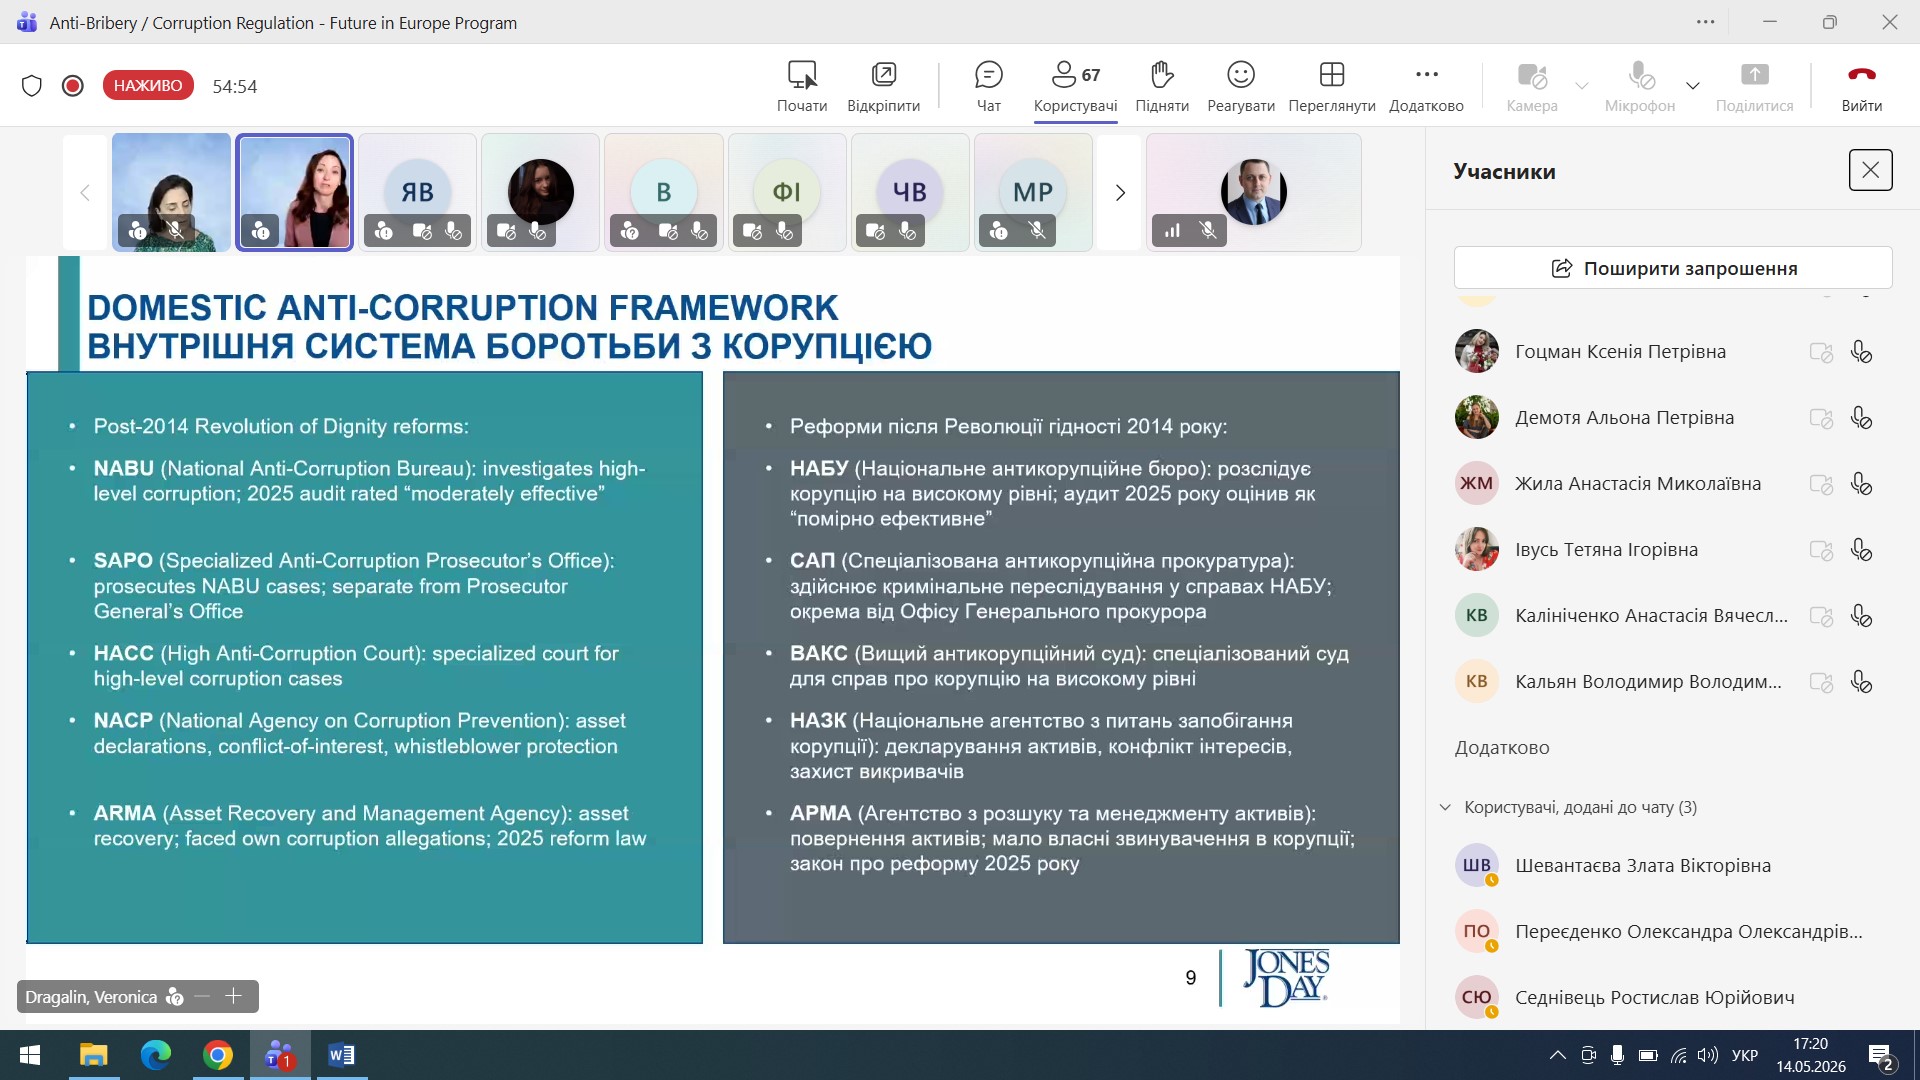Open the Pop out (Почати) toolbar button
This screenshot has width=1920, height=1080.
(802, 86)
